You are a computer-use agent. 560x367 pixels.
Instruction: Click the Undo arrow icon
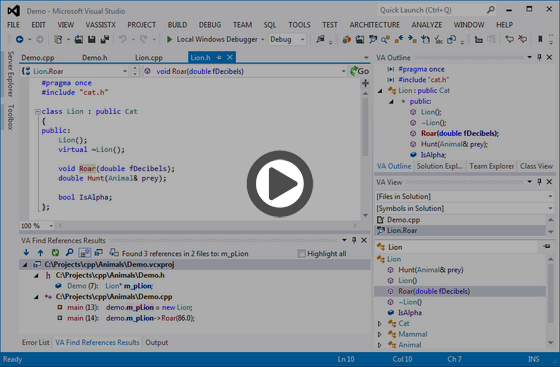click(x=122, y=39)
